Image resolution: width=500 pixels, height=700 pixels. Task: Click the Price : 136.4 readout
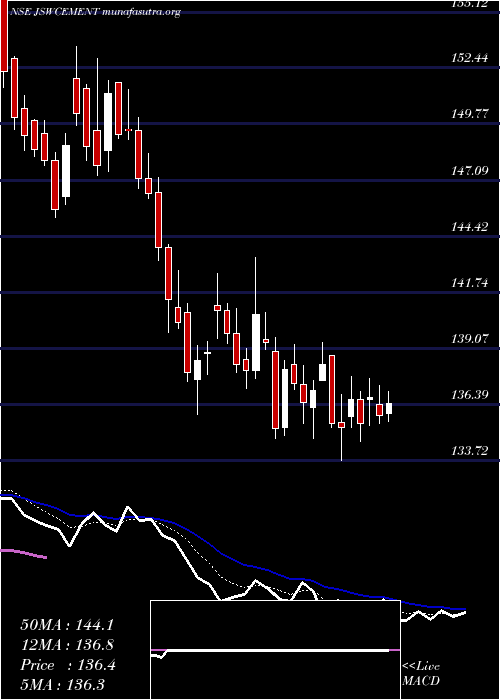pyautogui.click(x=68, y=665)
